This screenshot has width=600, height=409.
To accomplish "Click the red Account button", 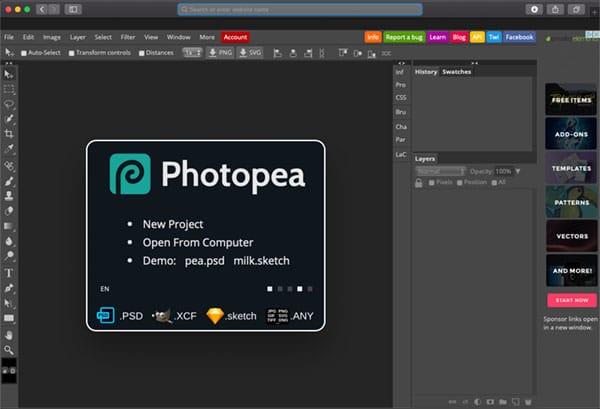I will click(235, 37).
